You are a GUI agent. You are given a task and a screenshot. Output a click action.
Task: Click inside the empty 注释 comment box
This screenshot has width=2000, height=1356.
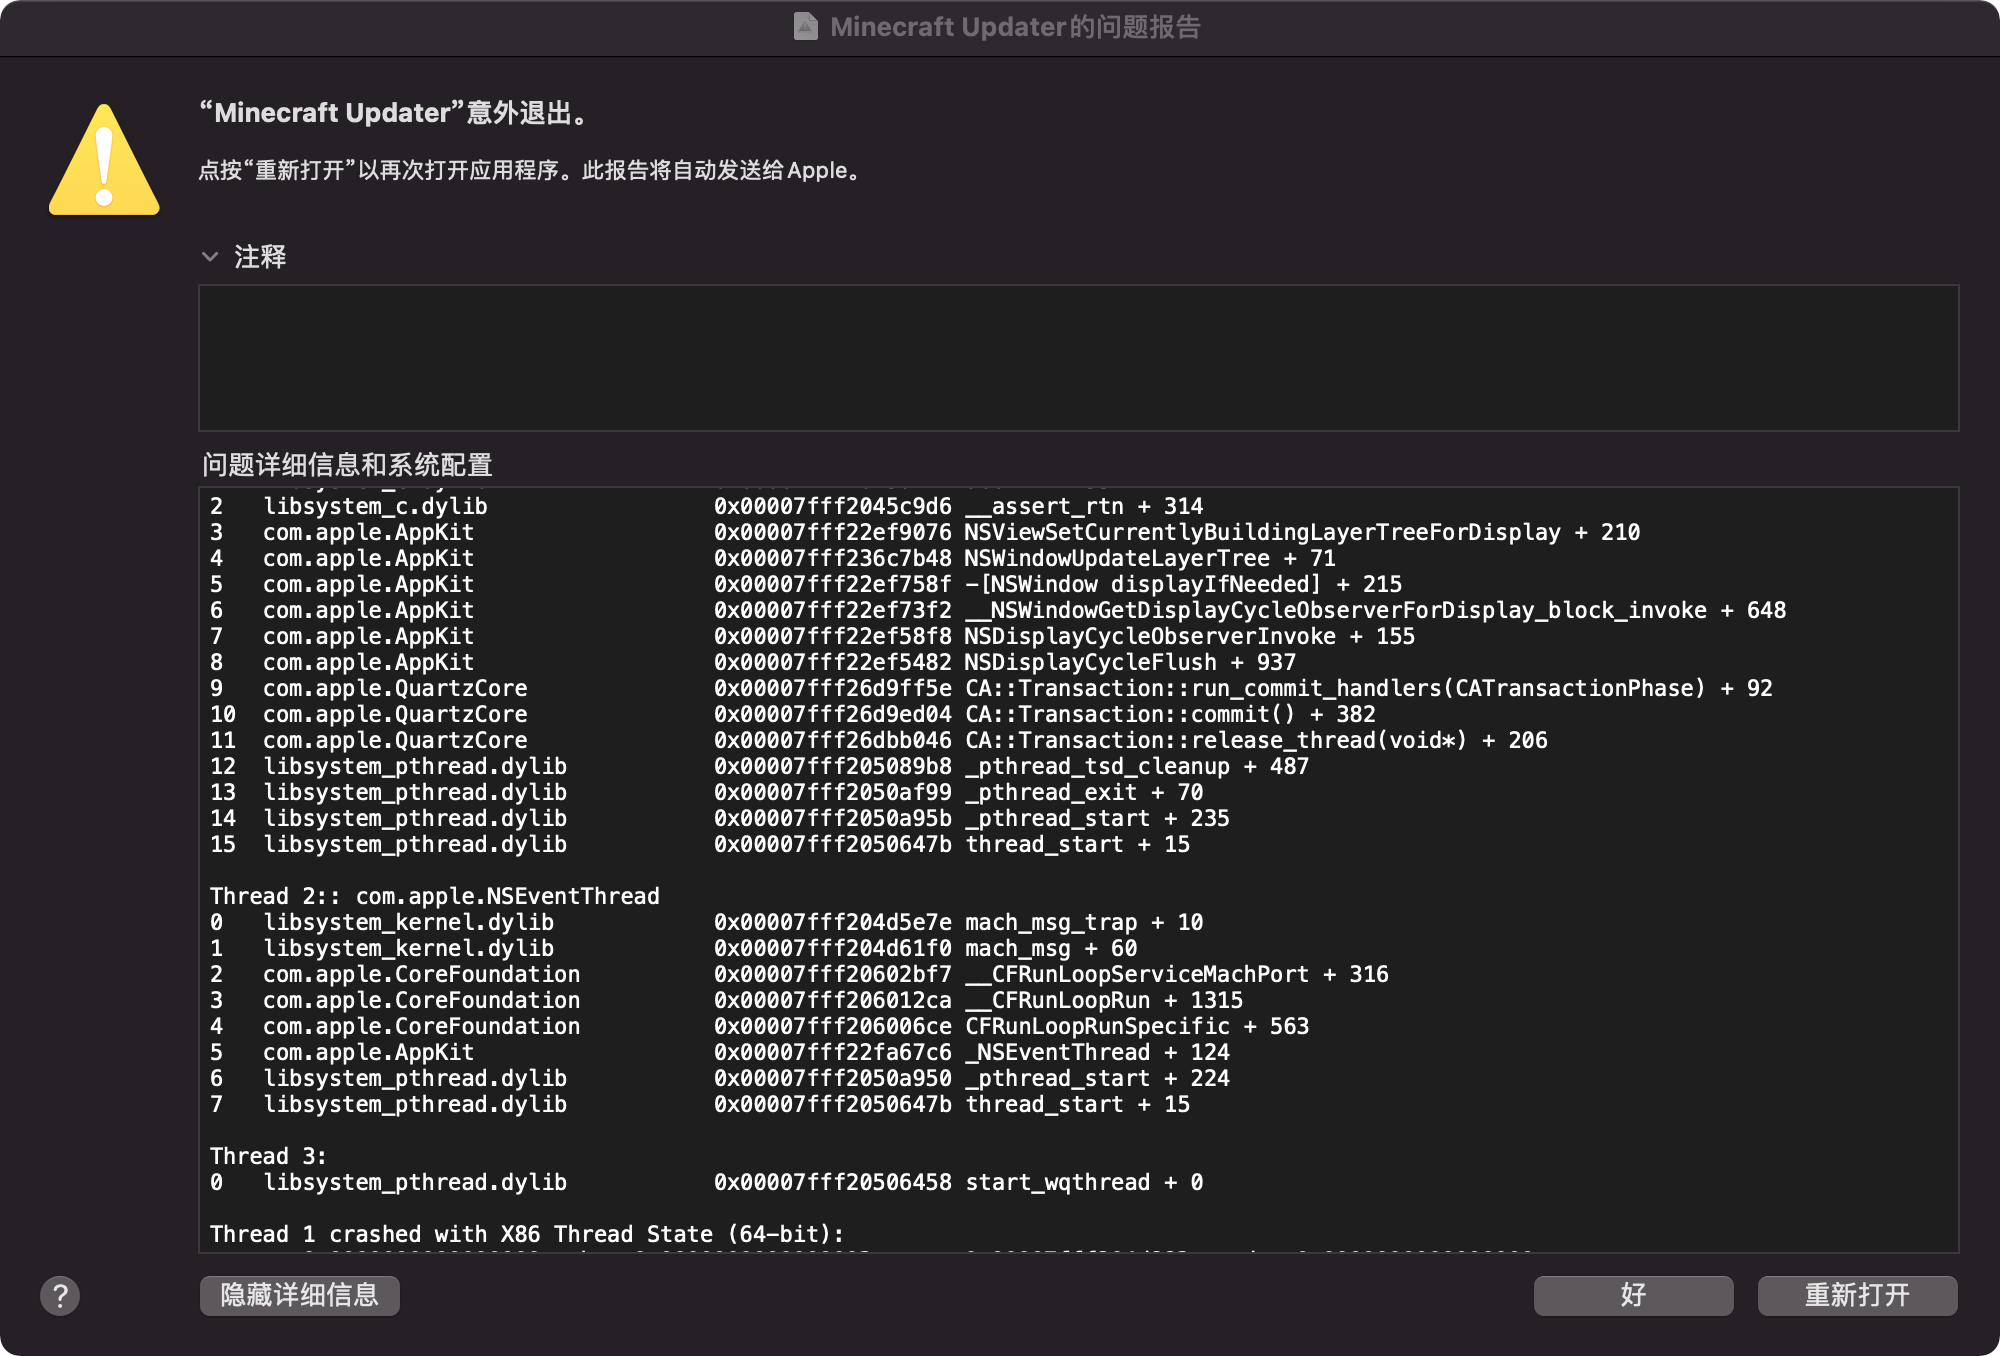[x=1078, y=358]
